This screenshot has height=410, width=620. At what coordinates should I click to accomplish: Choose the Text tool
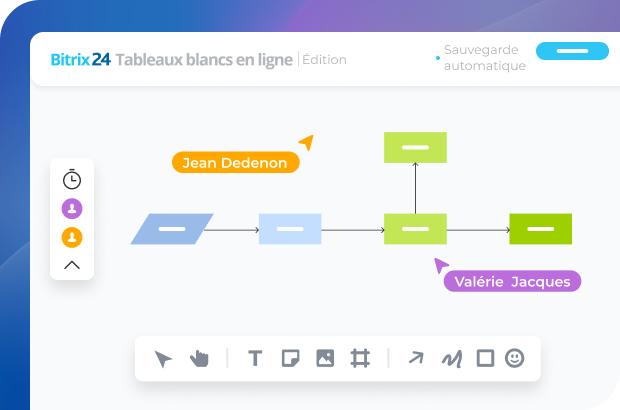pyautogui.click(x=255, y=358)
